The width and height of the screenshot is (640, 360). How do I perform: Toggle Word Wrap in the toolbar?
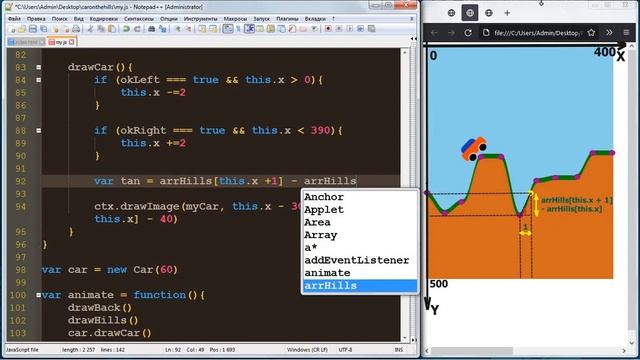228,29
